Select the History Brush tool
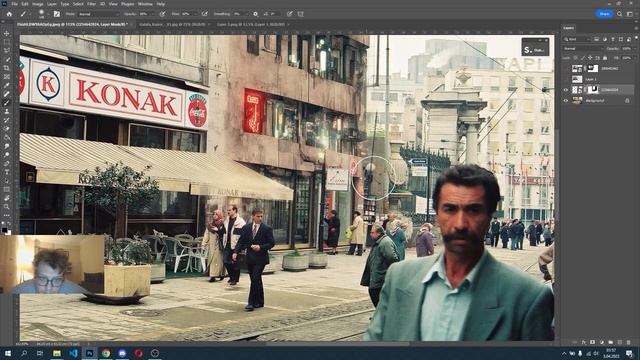640x360 pixels. point(7,120)
